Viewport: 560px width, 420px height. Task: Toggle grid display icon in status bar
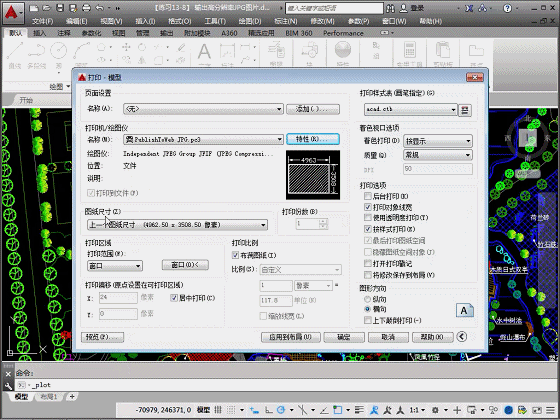coord(218,410)
